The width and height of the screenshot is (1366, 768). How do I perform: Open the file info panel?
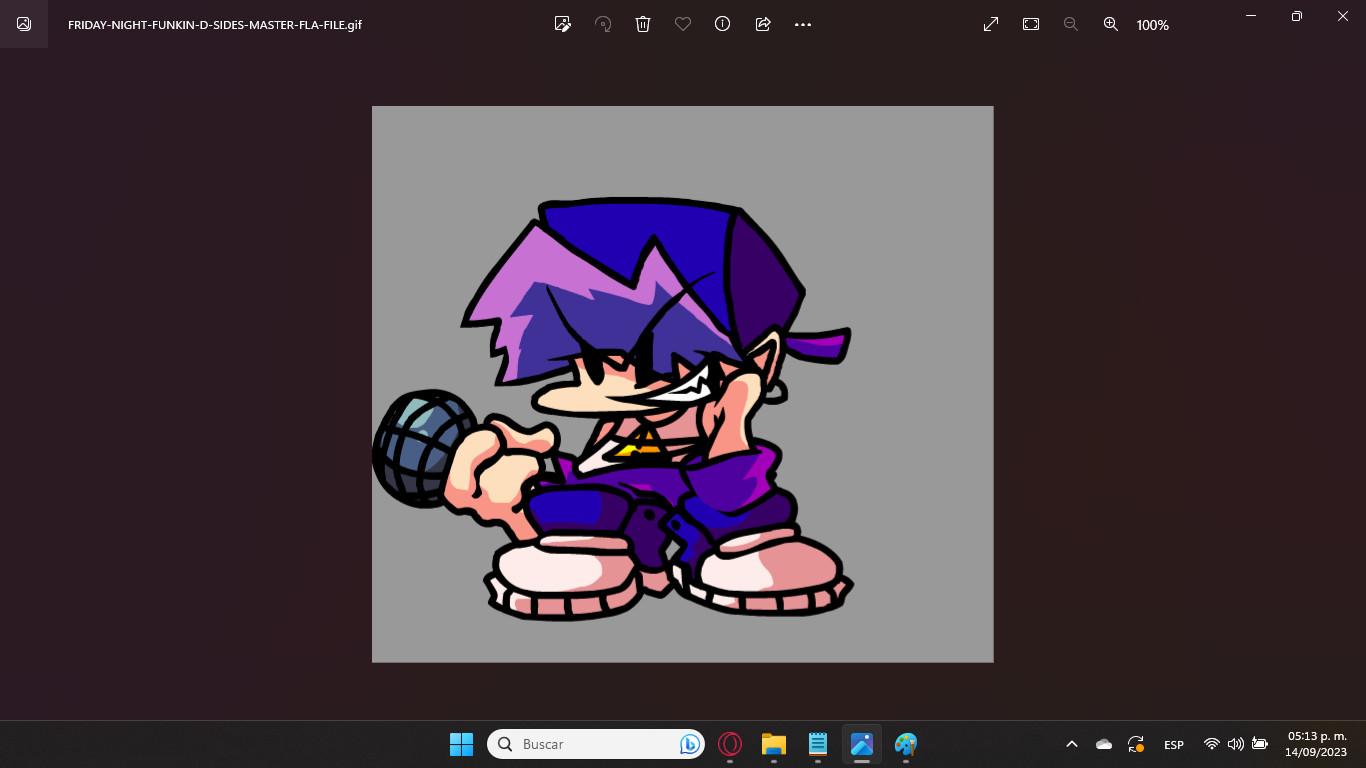coord(723,24)
